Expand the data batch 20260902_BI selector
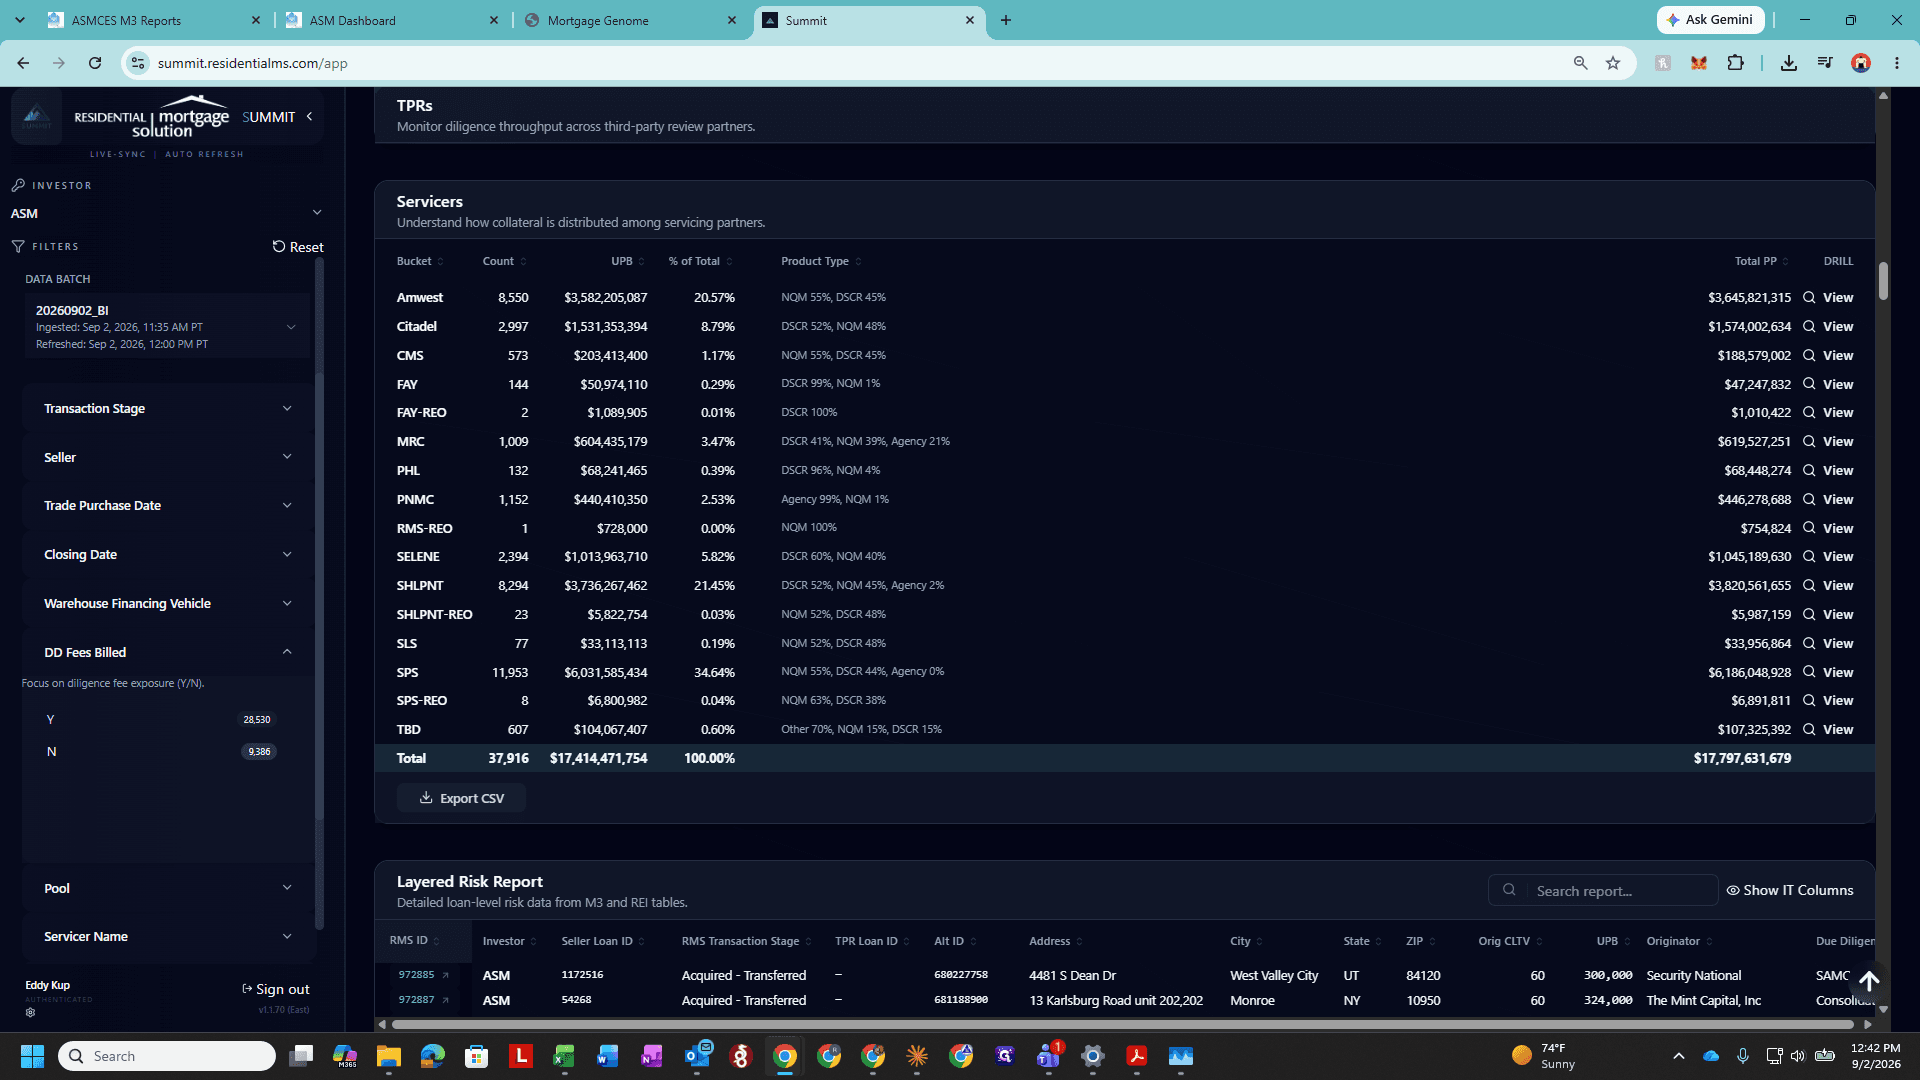This screenshot has width=1920, height=1080. pos(167,327)
